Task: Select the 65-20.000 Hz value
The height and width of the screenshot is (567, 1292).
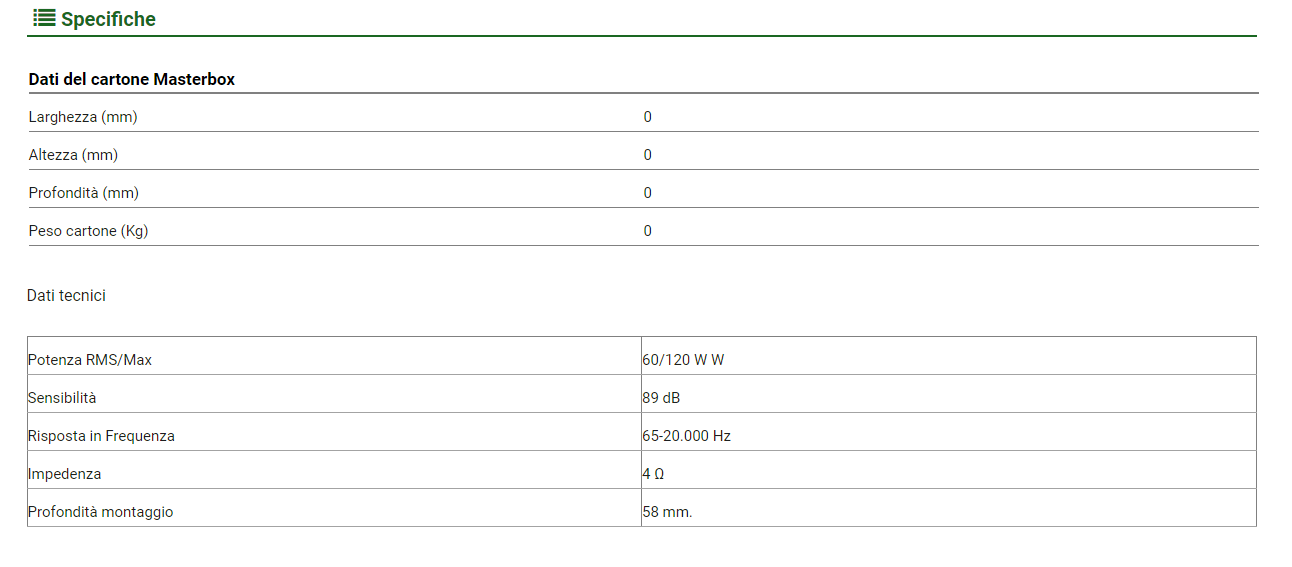Action: coord(686,436)
